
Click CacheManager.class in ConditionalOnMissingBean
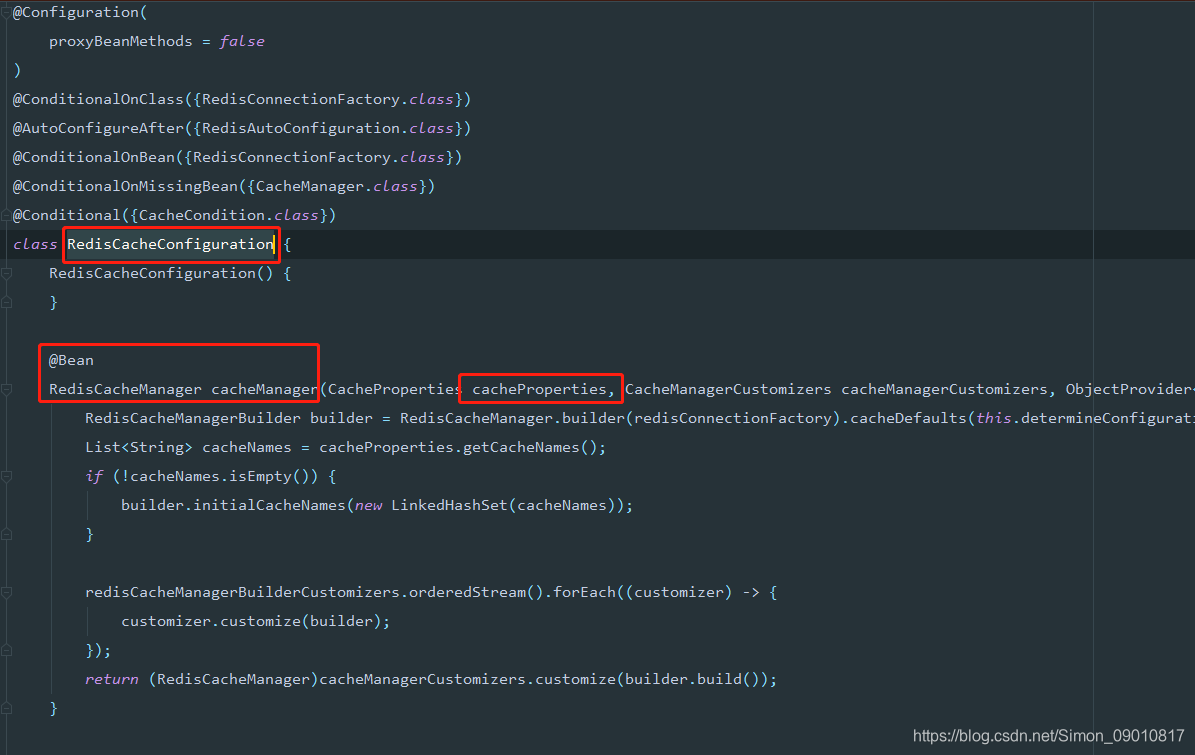(336, 186)
